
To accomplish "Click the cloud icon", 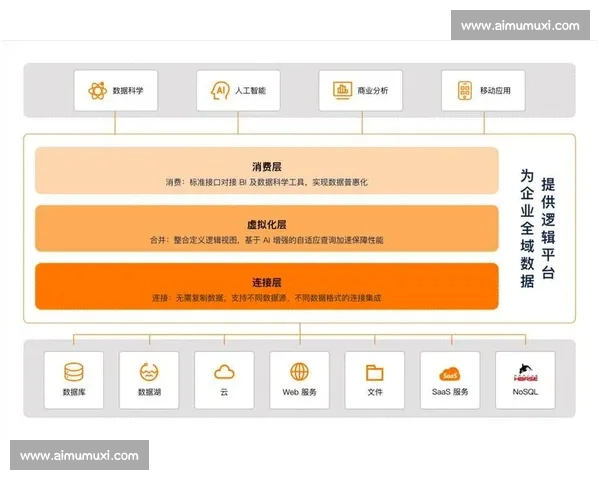I will tap(224, 372).
